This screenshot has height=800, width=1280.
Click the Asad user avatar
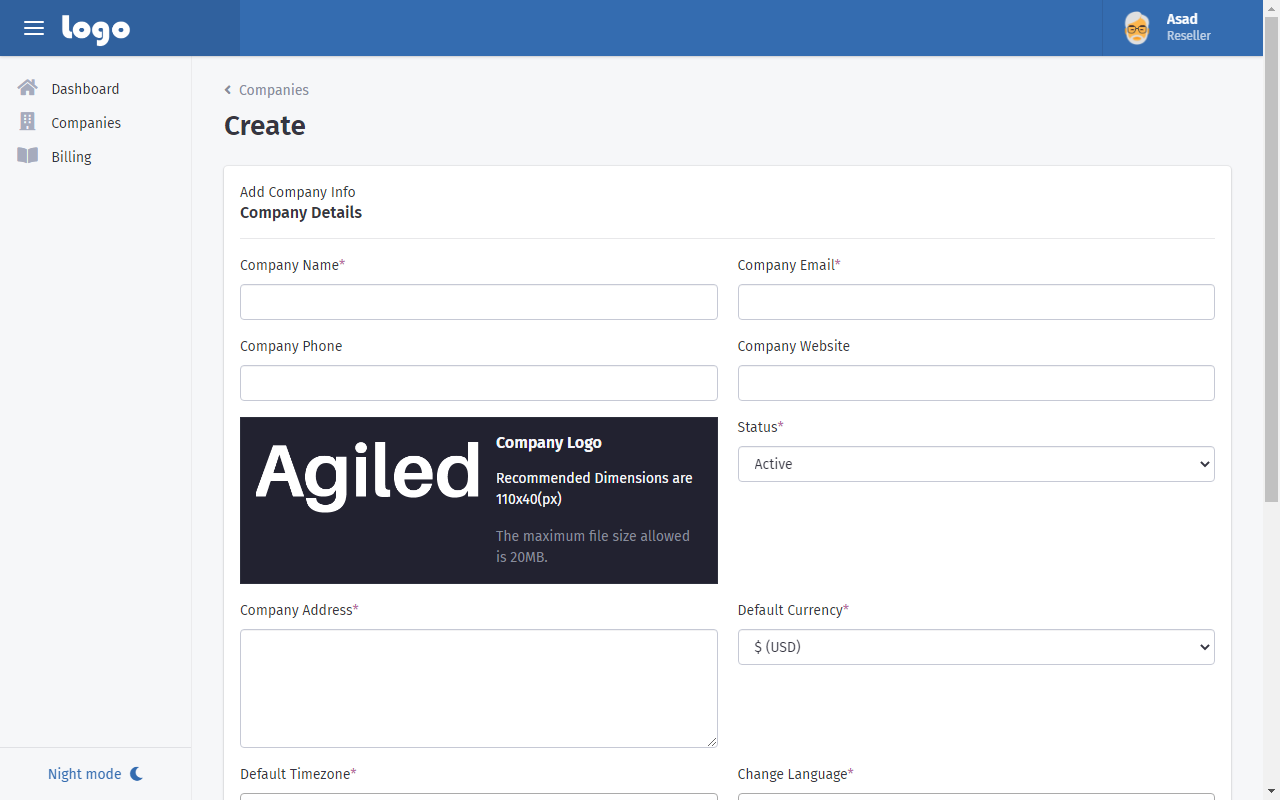click(1137, 28)
